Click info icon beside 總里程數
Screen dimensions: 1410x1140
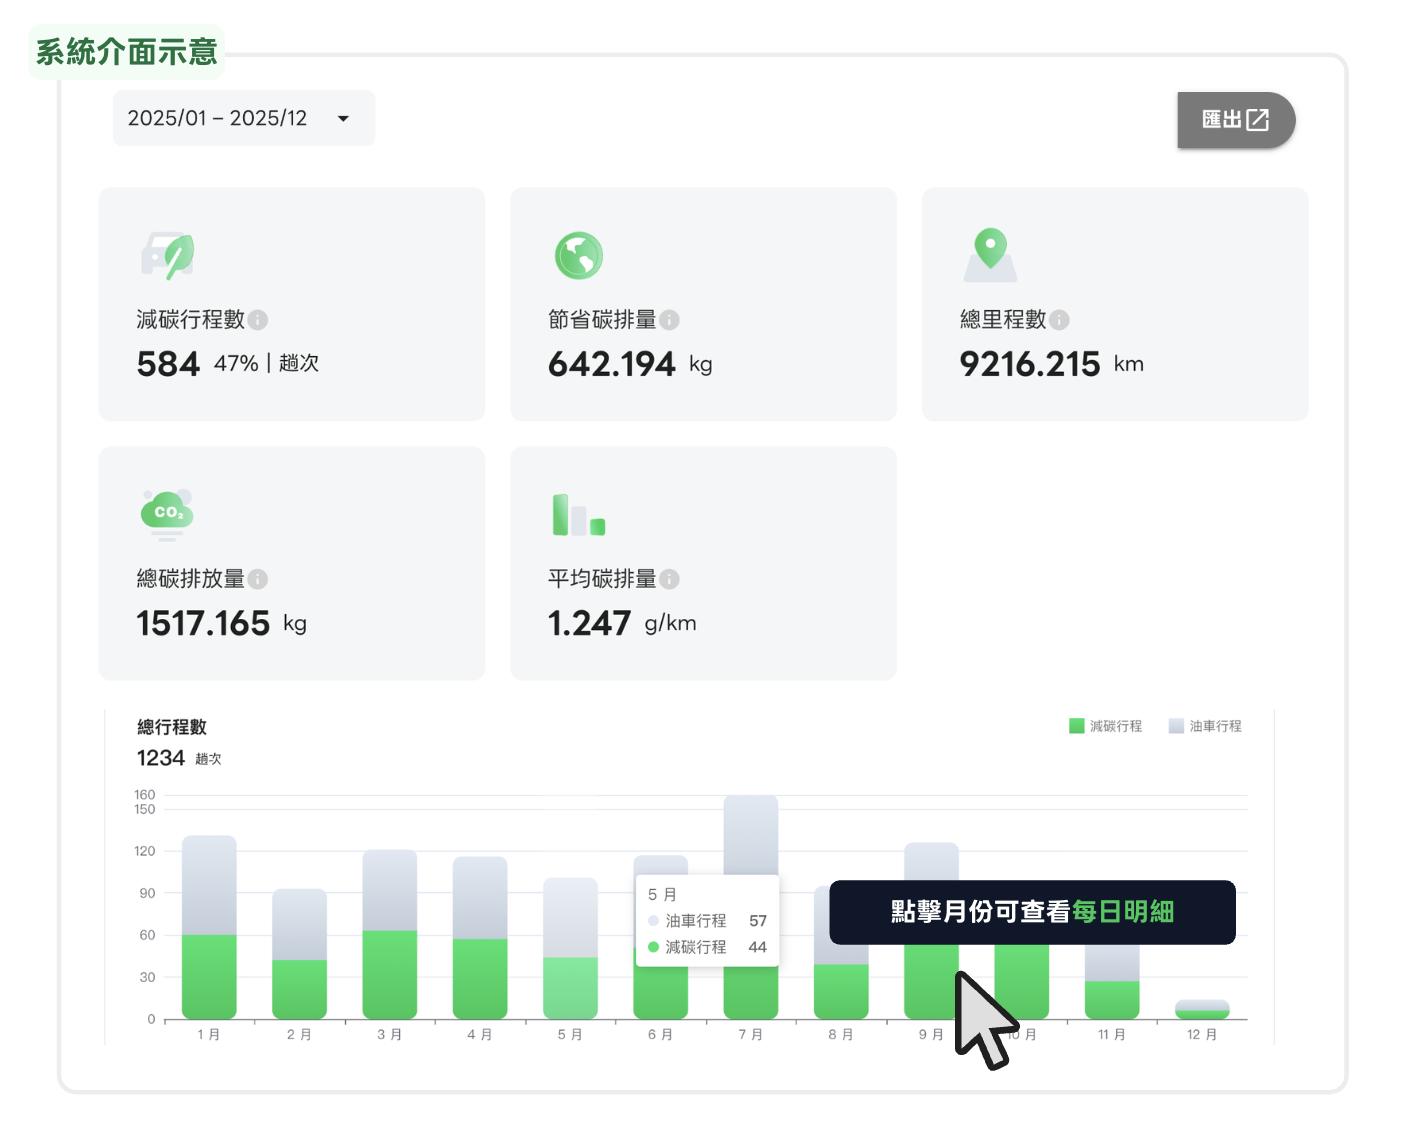tap(1059, 320)
